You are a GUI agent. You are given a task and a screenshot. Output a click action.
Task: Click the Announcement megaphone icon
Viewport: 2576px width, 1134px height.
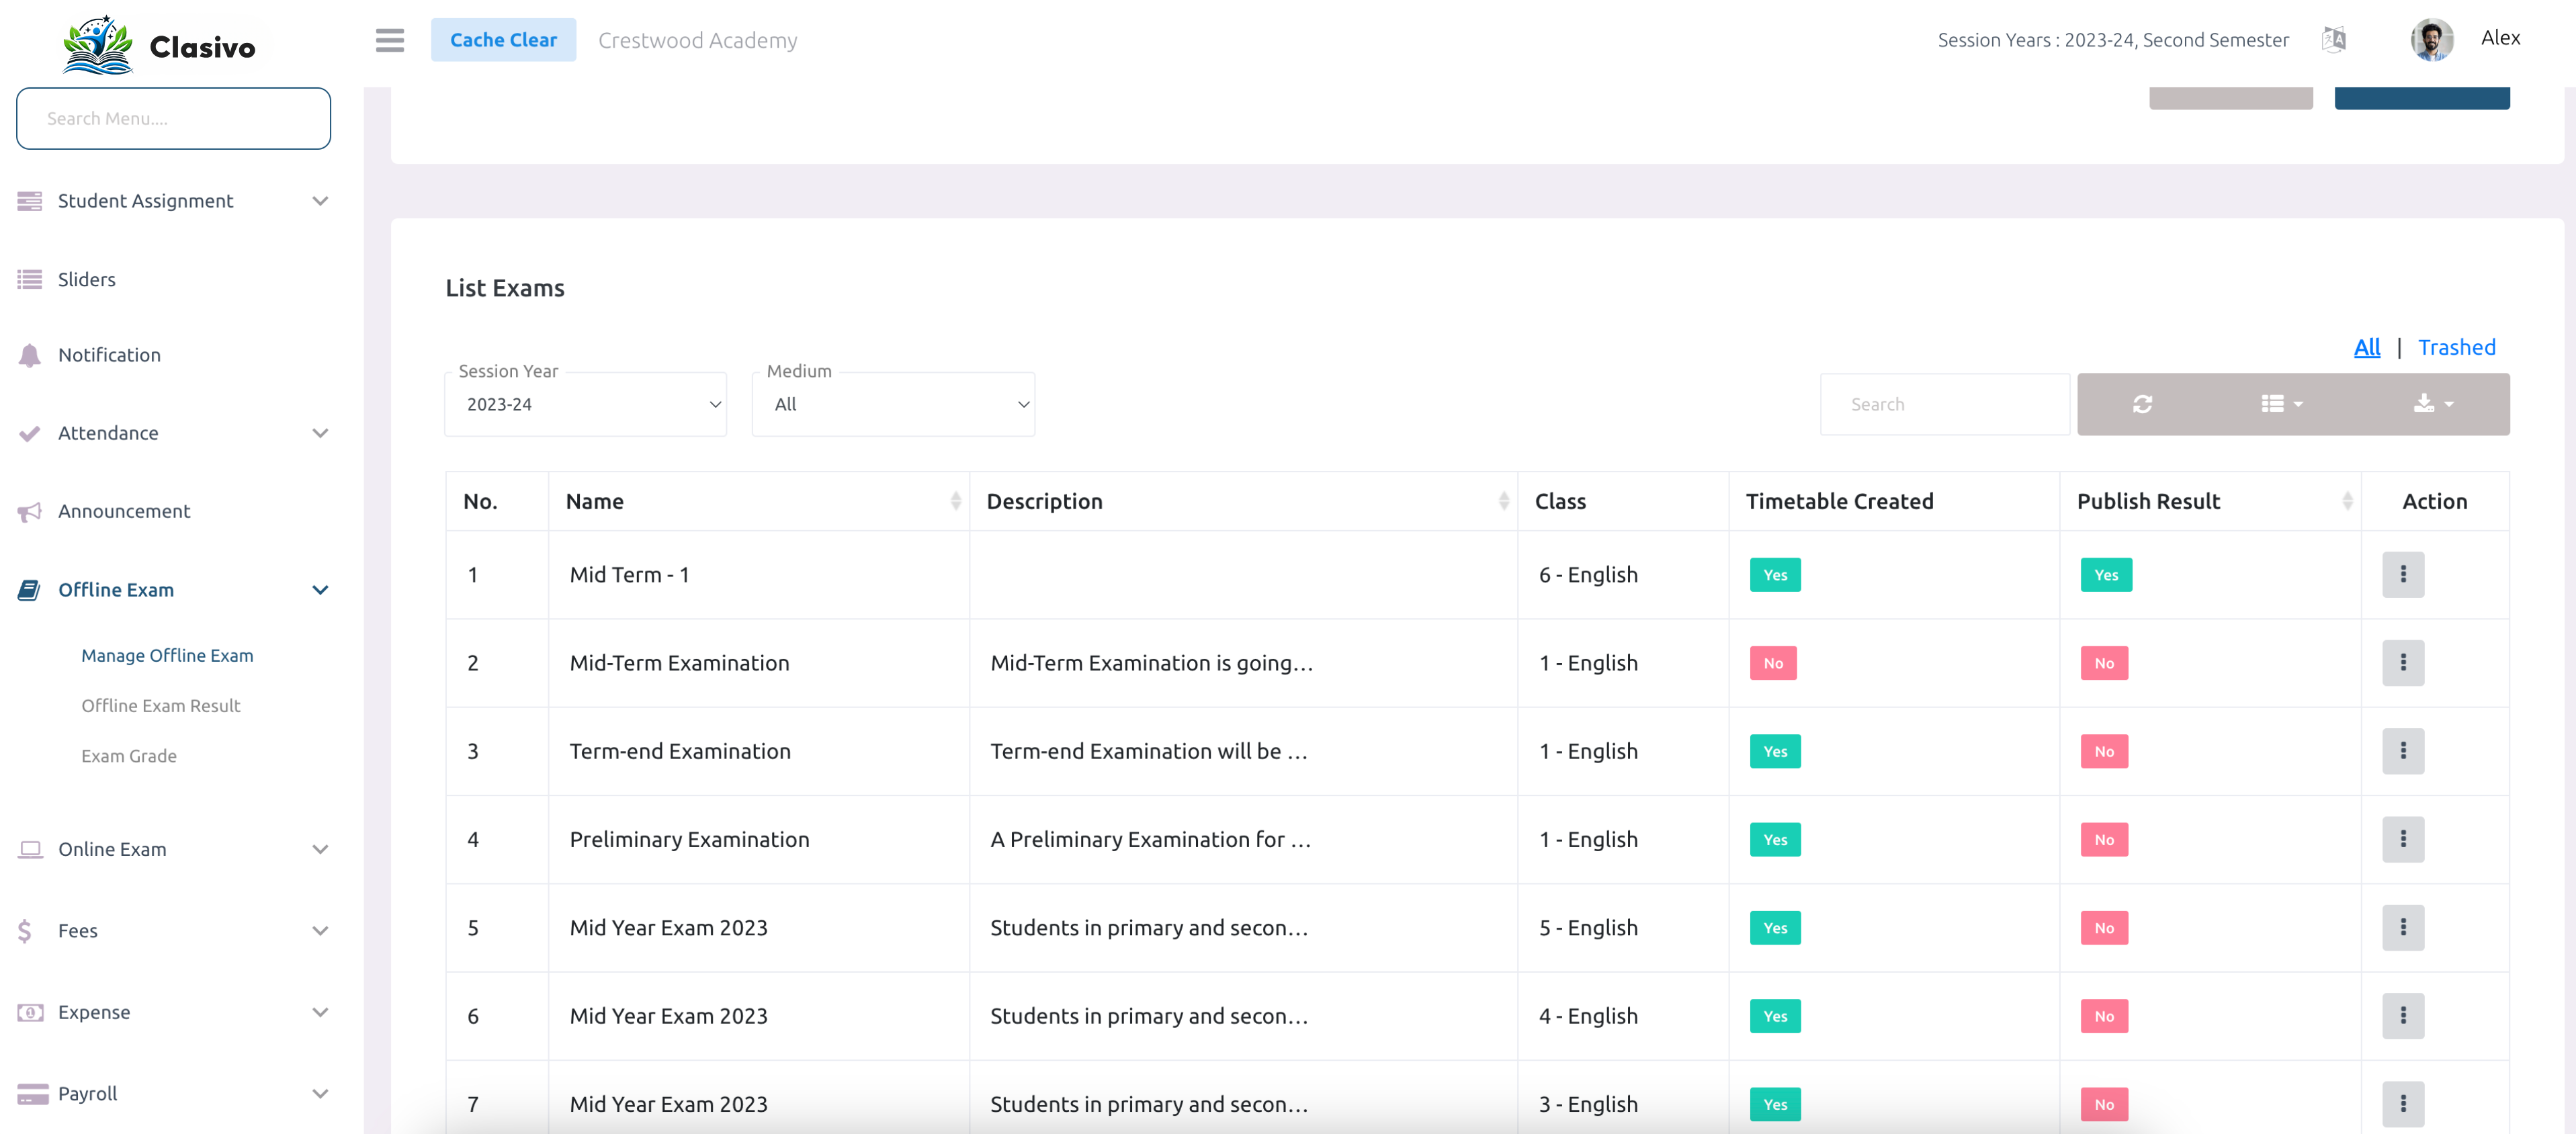30,512
